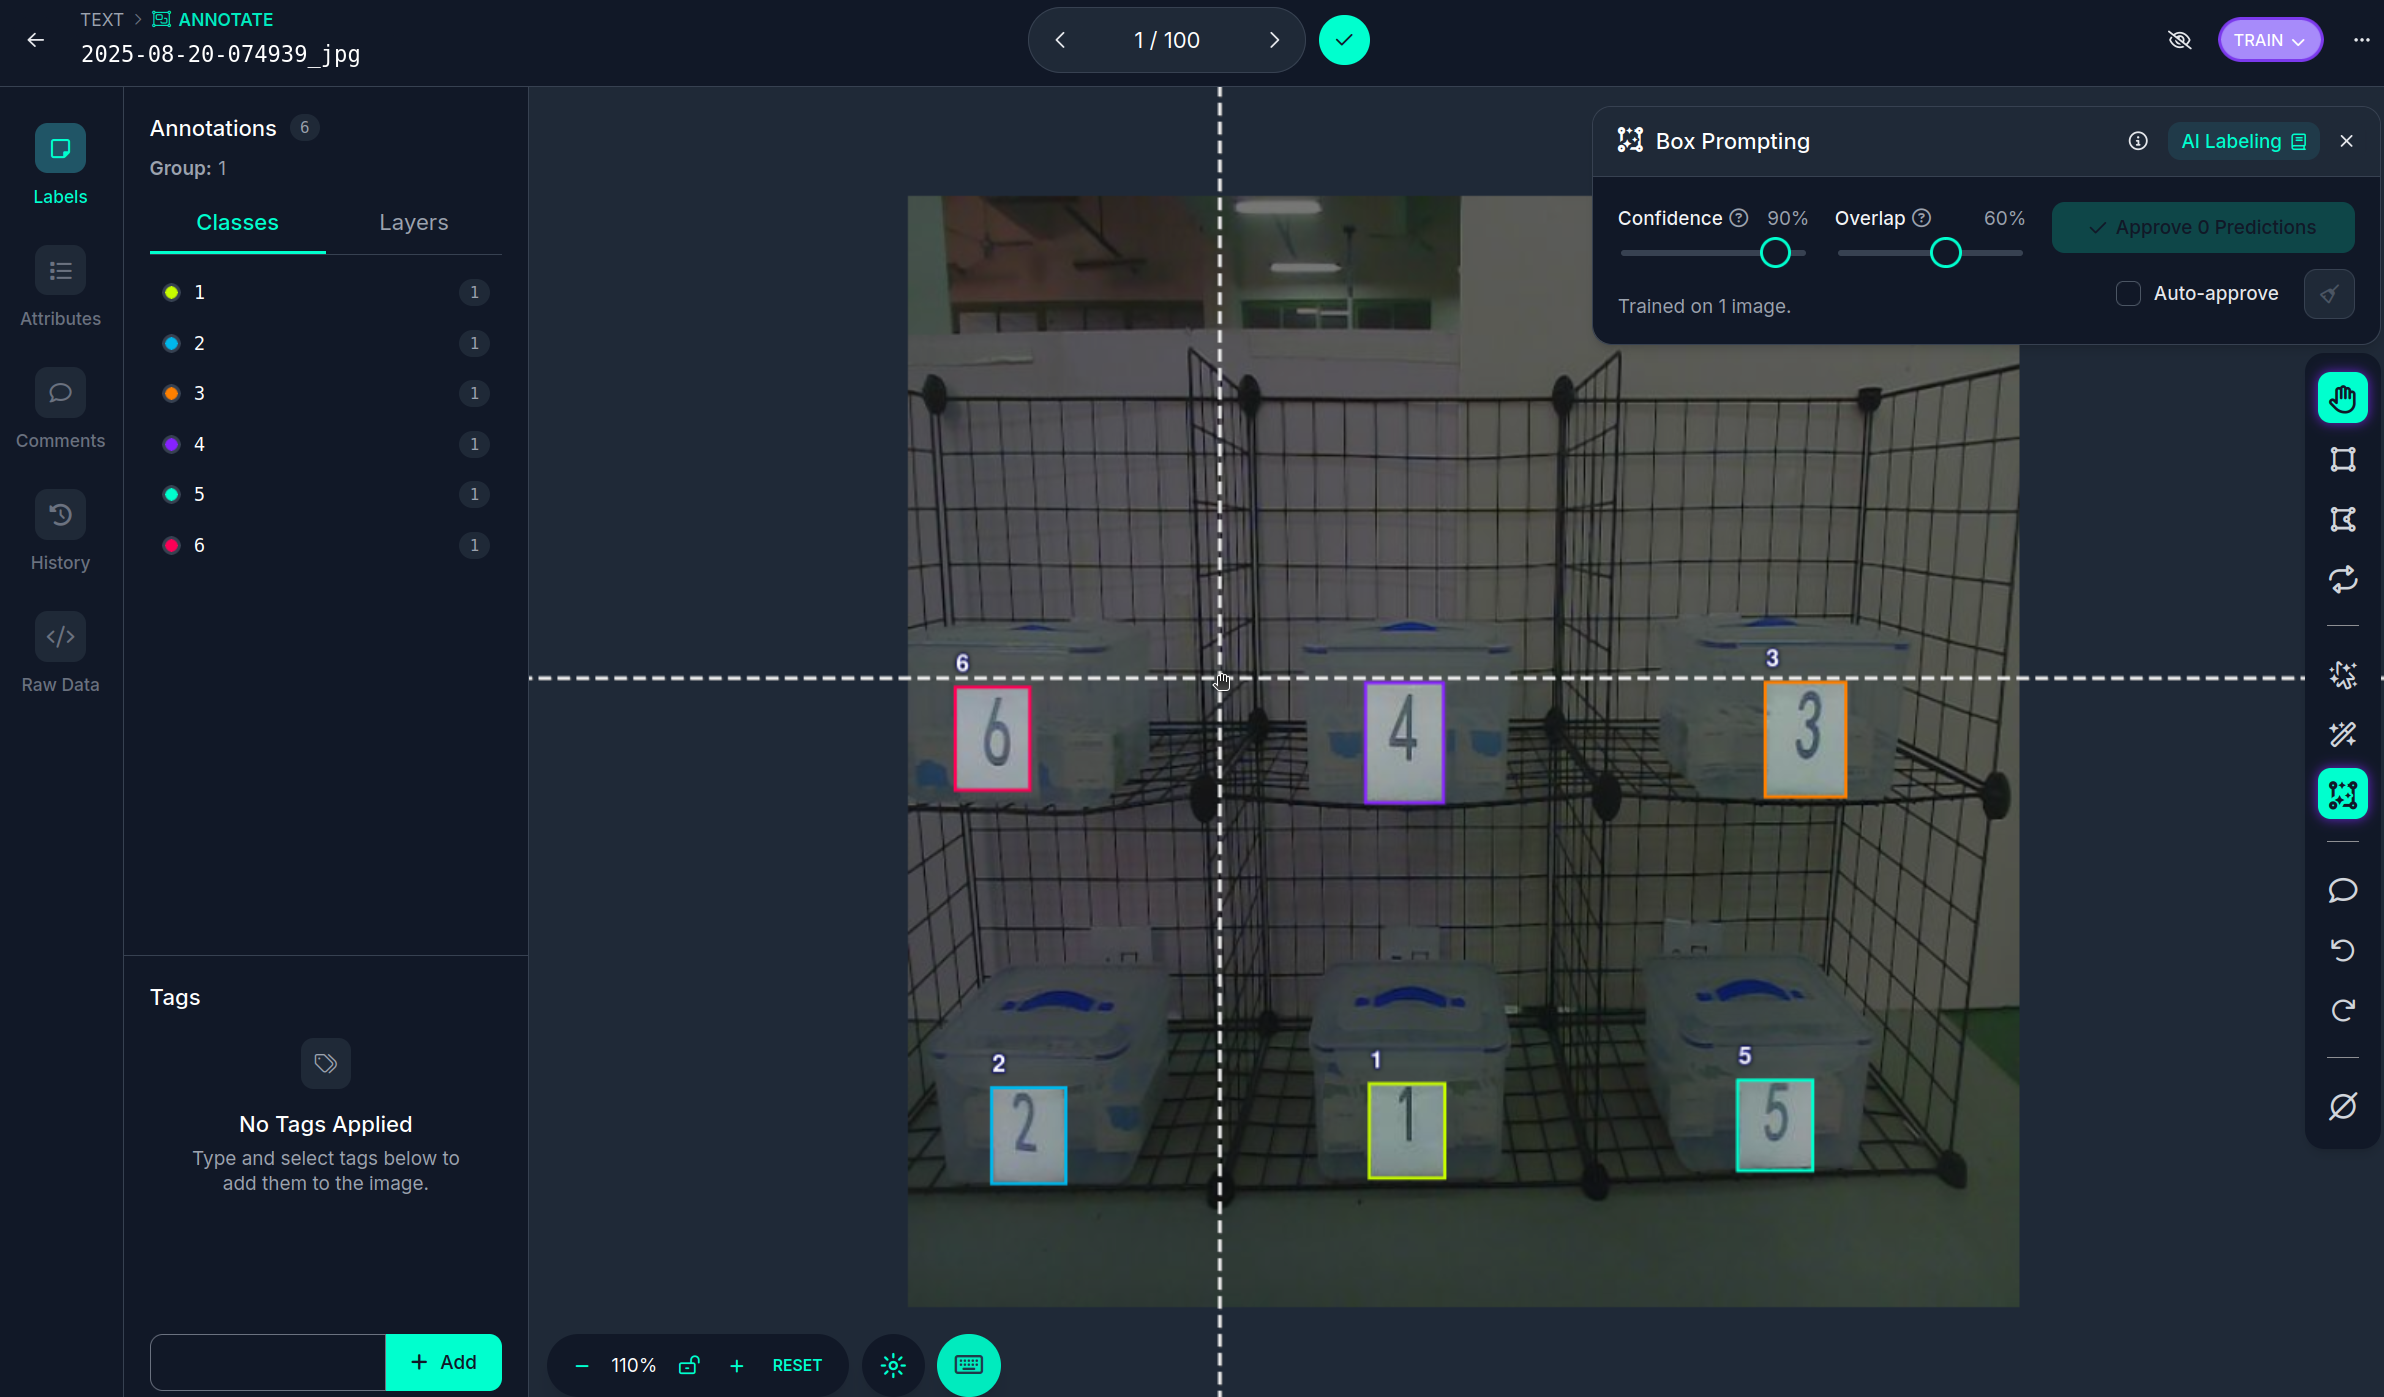This screenshot has width=2384, height=1397.
Task: Select the polygon annotation tool
Action: coord(2342,519)
